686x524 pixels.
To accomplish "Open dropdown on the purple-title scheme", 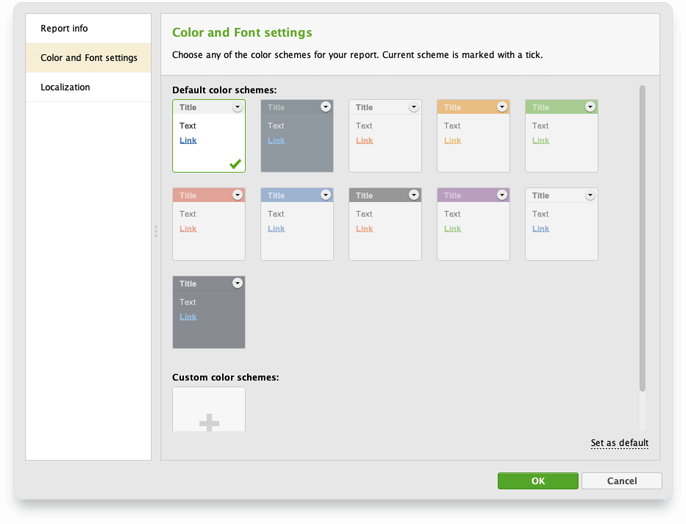I will (x=502, y=195).
